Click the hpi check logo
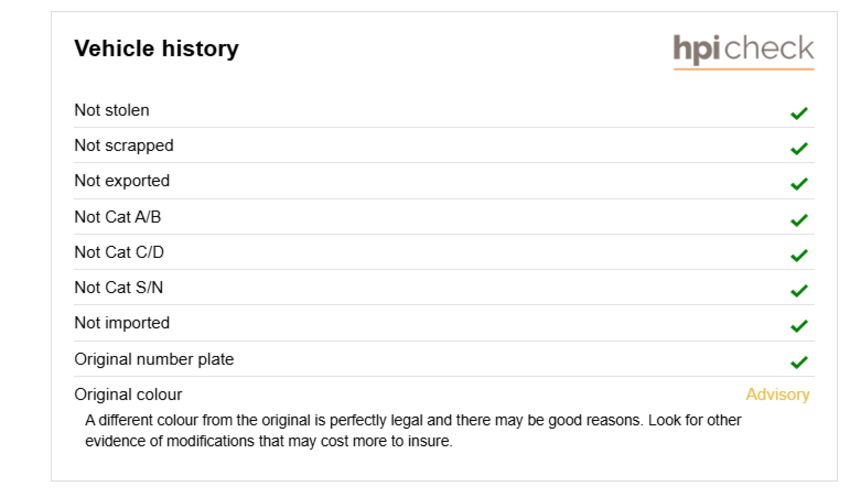This screenshot has width=850, height=497. click(743, 50)
